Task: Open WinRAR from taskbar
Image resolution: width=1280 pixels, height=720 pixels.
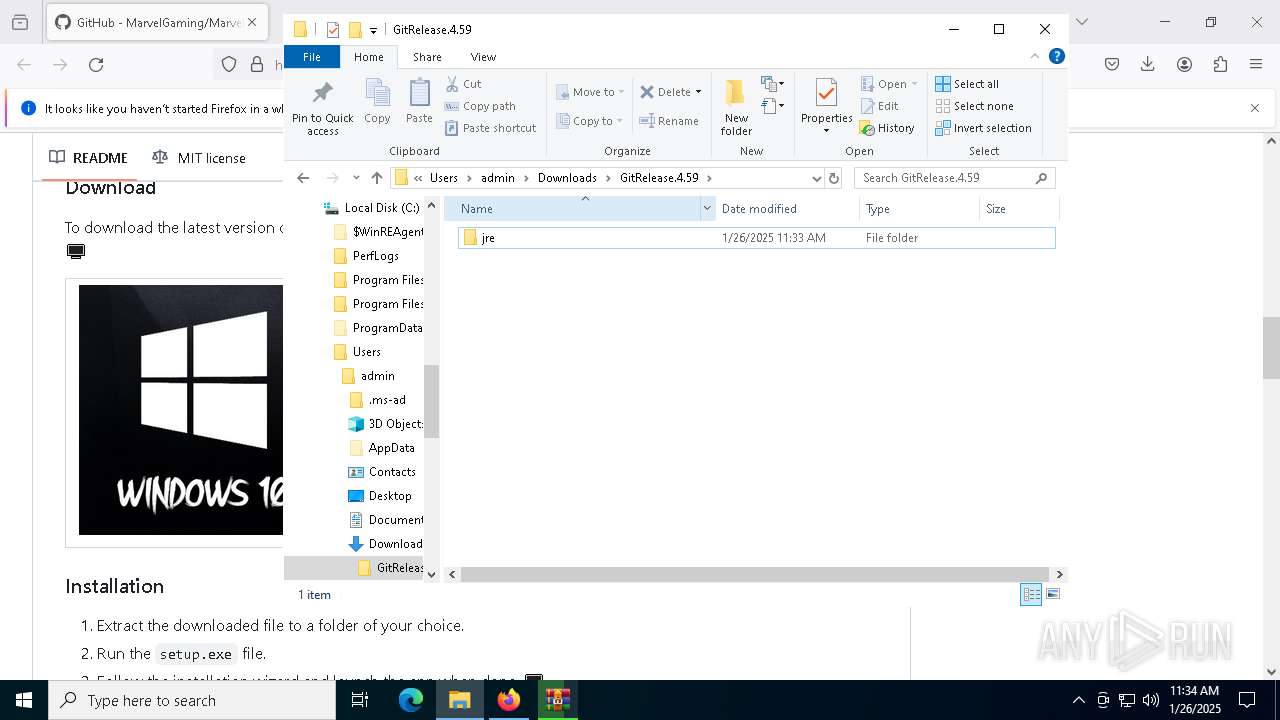Action: pyautogui.click(x=557, y=700)
